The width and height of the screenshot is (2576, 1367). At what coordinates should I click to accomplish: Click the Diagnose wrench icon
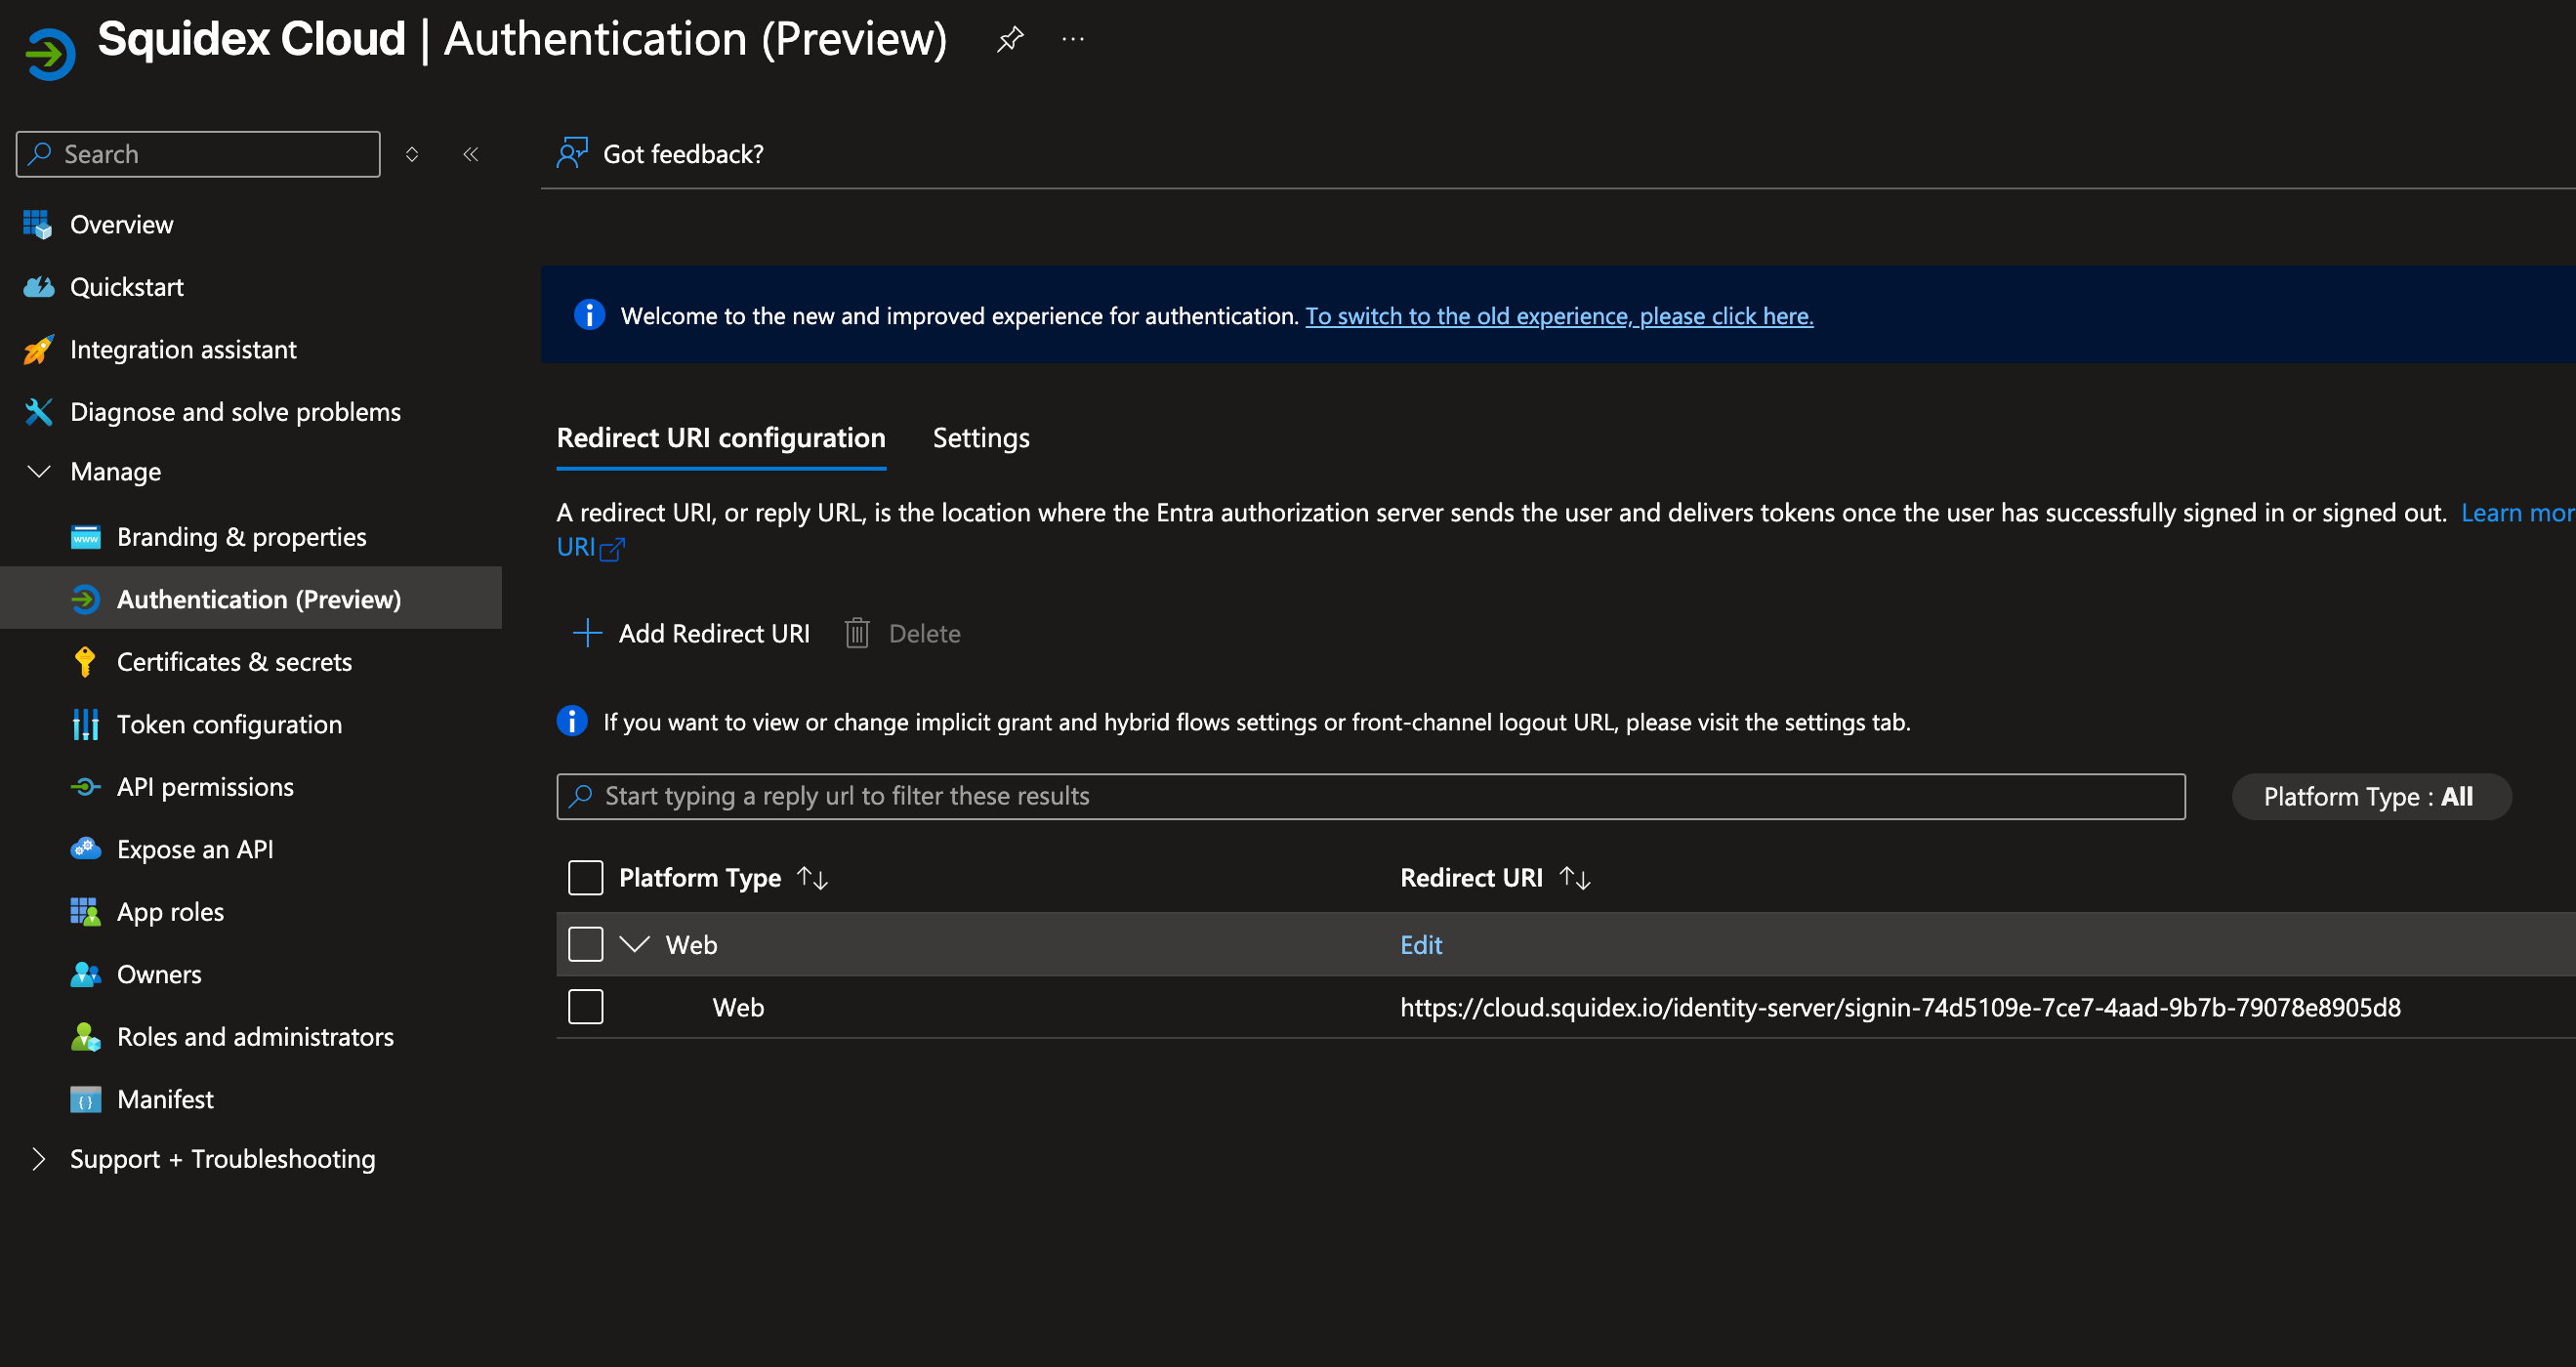click(38, 412)
